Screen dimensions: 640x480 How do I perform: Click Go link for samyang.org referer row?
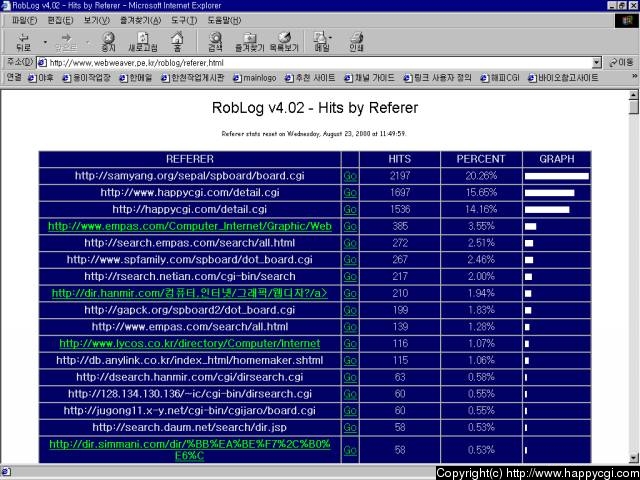[x=350, y=176]
